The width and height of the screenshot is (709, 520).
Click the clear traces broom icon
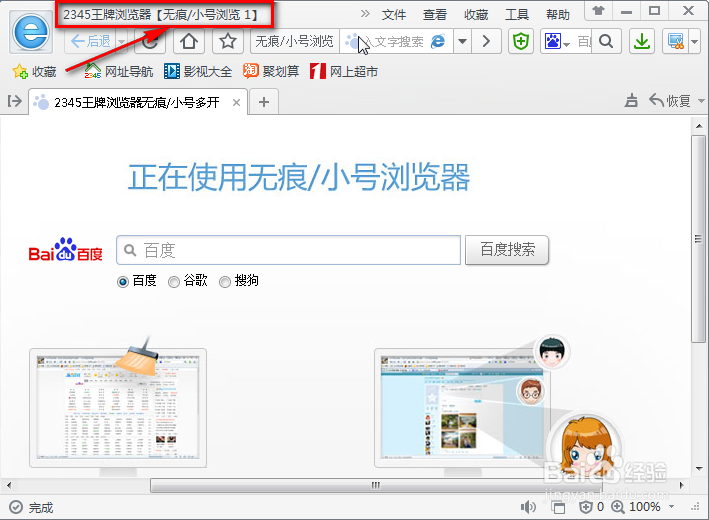[631, 100]
